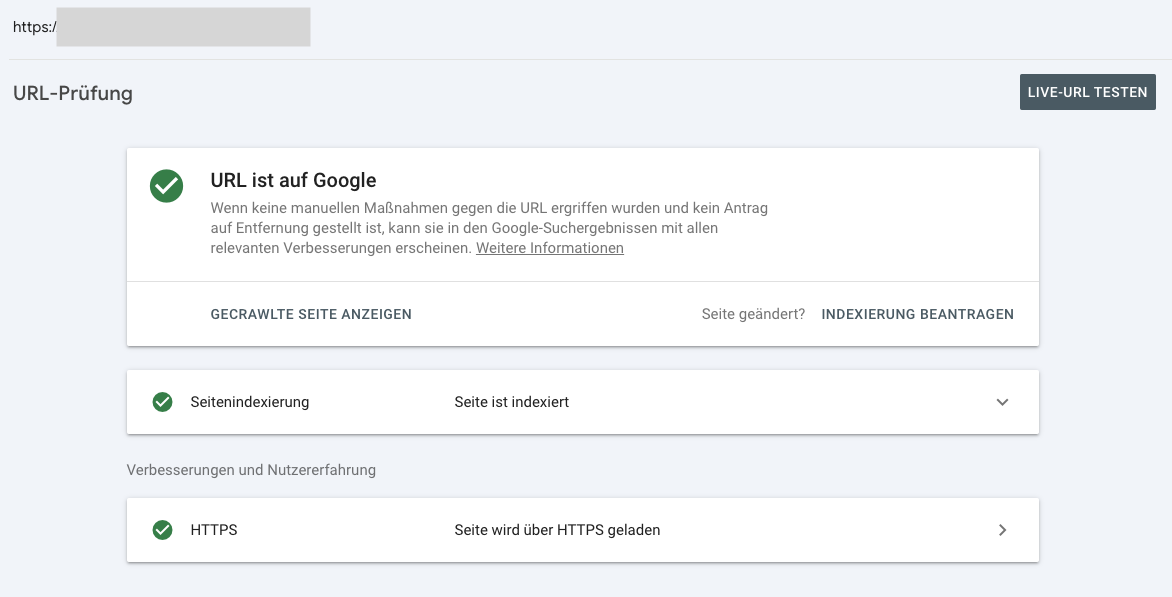Select GECRAWLTE SEITE ANZEIGEN

310,313
